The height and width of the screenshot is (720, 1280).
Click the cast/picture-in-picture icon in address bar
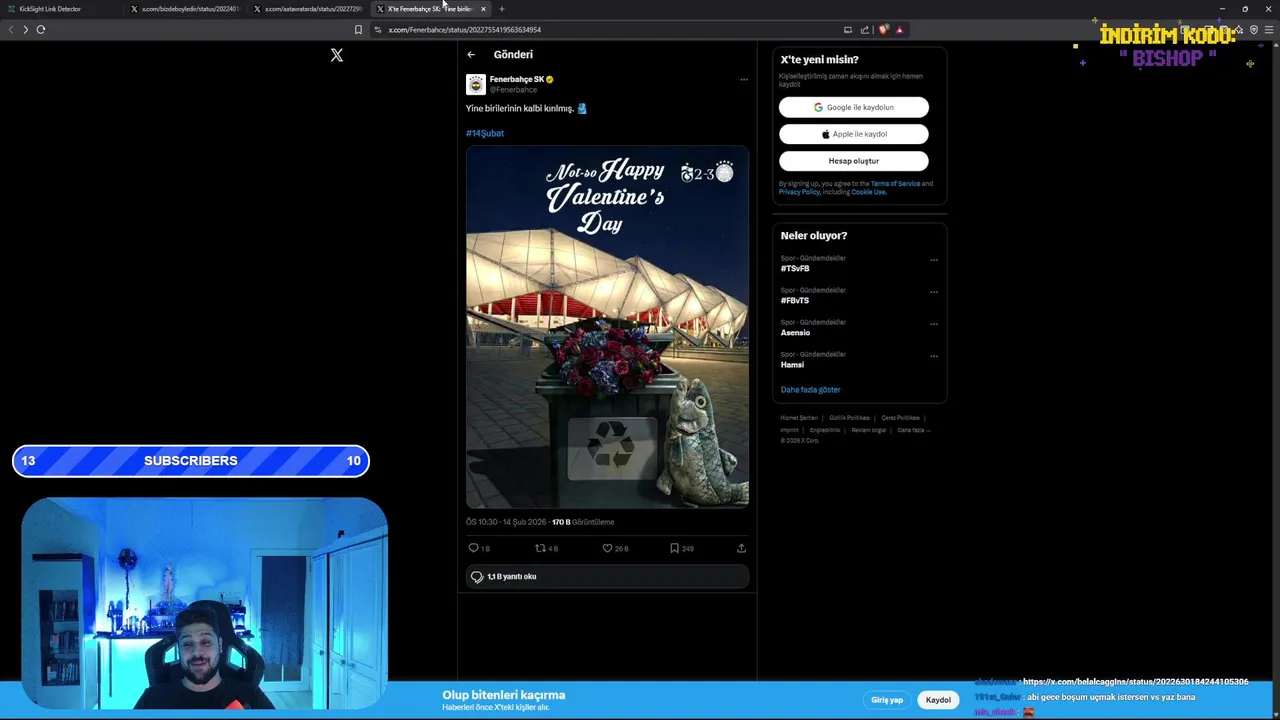pos(848,30)
